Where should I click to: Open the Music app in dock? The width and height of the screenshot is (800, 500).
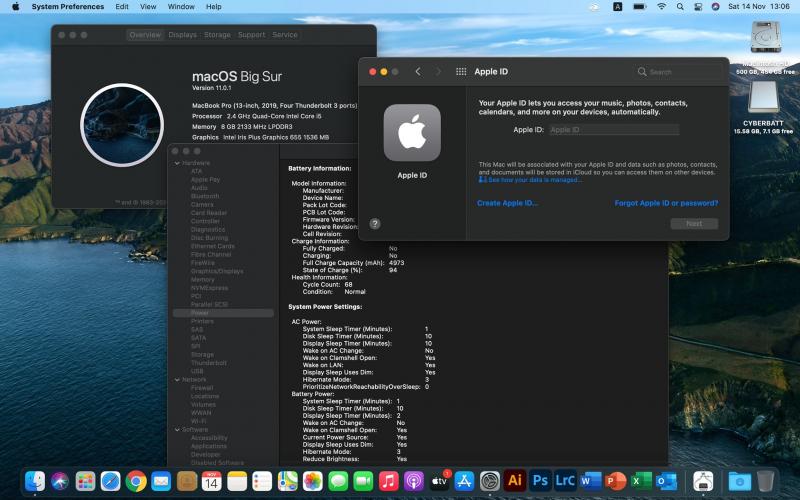click(x=388, y=481)
